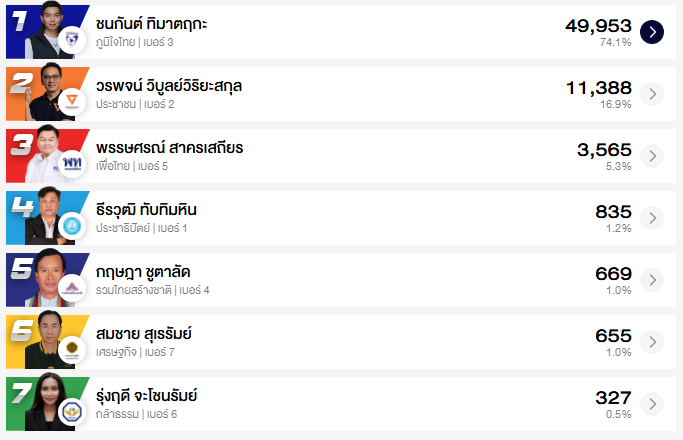Click the รวมไทยสร้างชาติ party logo

[71, 288]
